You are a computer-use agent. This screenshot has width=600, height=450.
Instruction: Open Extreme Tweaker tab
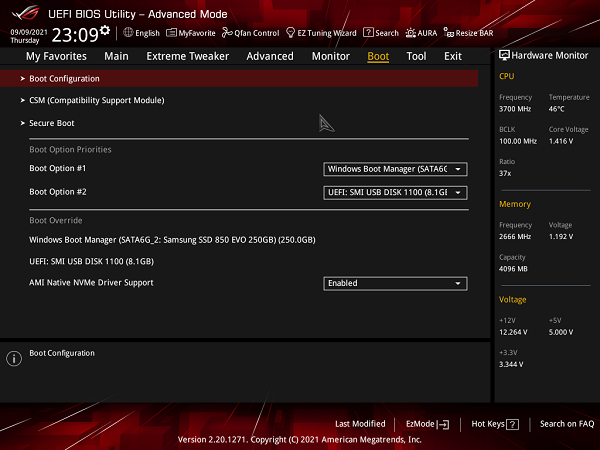coord(188,56)
